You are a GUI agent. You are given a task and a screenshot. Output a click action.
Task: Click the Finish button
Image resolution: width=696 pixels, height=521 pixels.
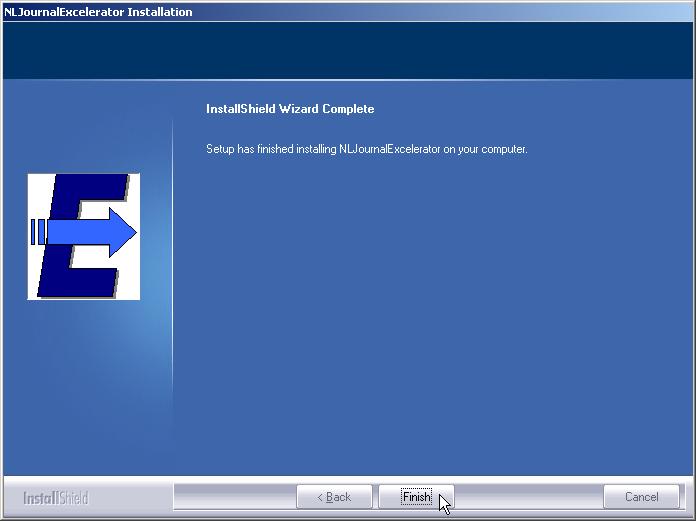coord(416,497)
